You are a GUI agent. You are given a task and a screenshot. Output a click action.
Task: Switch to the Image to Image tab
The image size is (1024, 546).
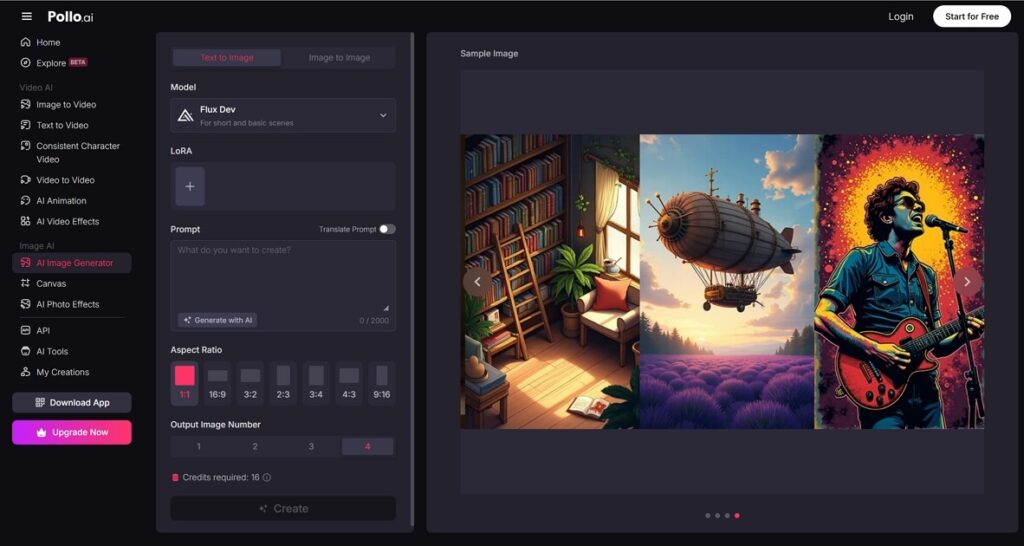(339, 58)
